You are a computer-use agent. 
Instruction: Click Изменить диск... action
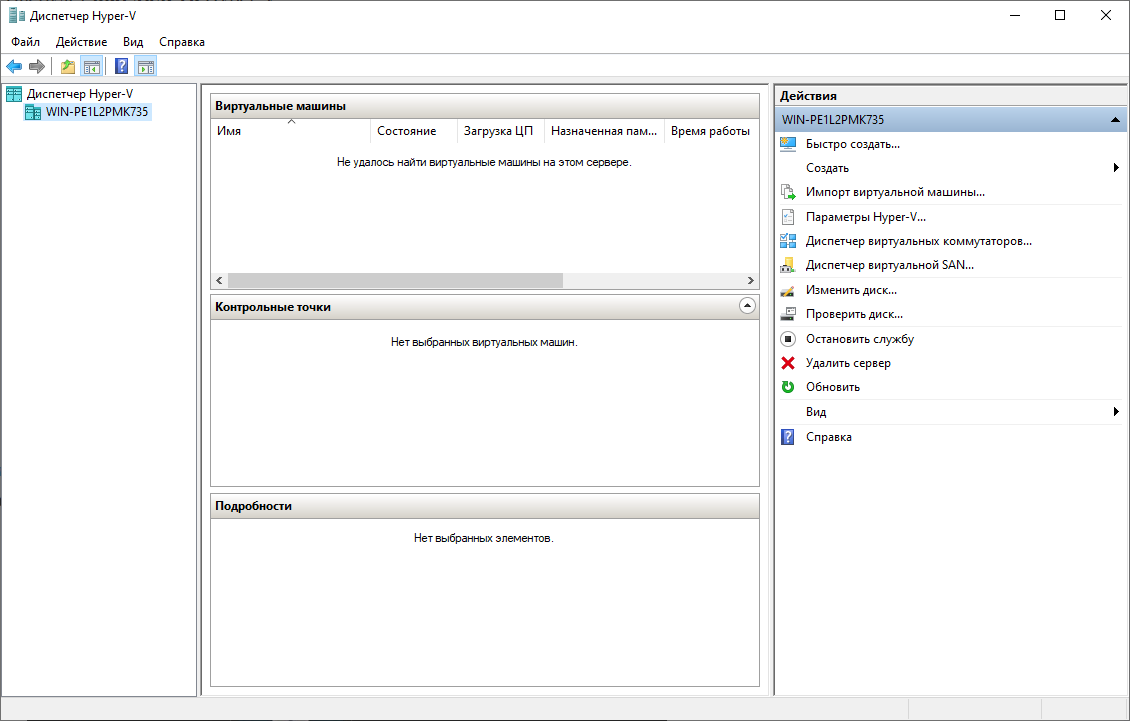(x=851, y=290)
